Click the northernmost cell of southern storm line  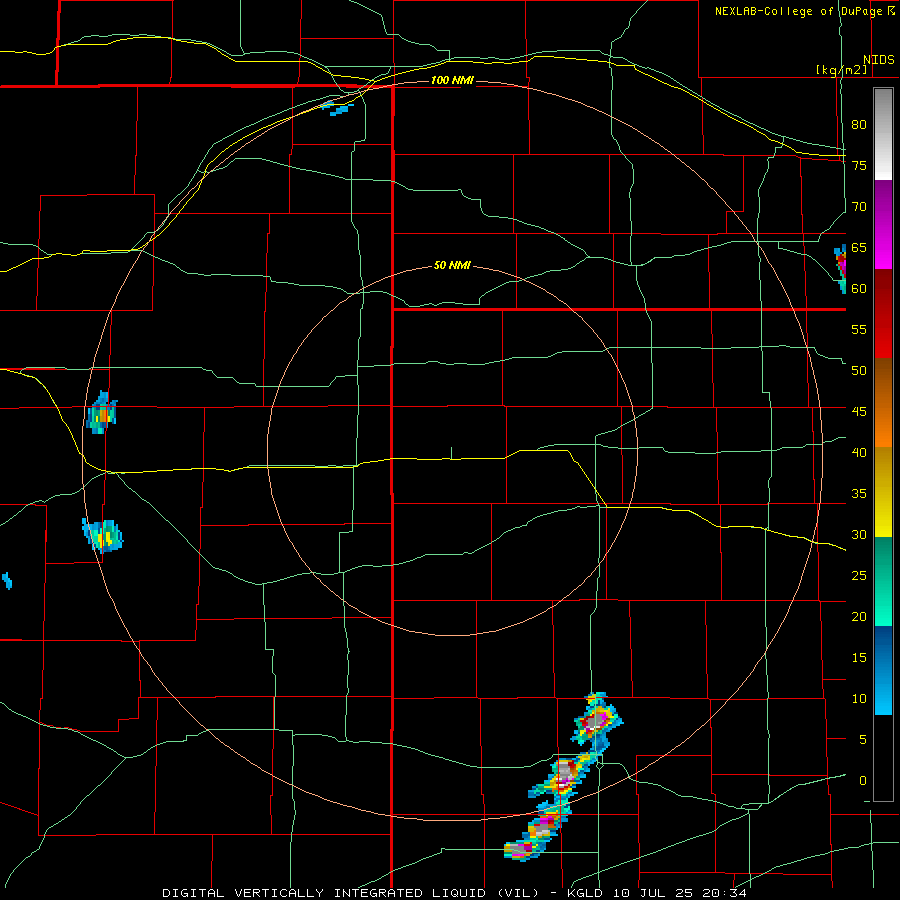[x=598, y=720]
